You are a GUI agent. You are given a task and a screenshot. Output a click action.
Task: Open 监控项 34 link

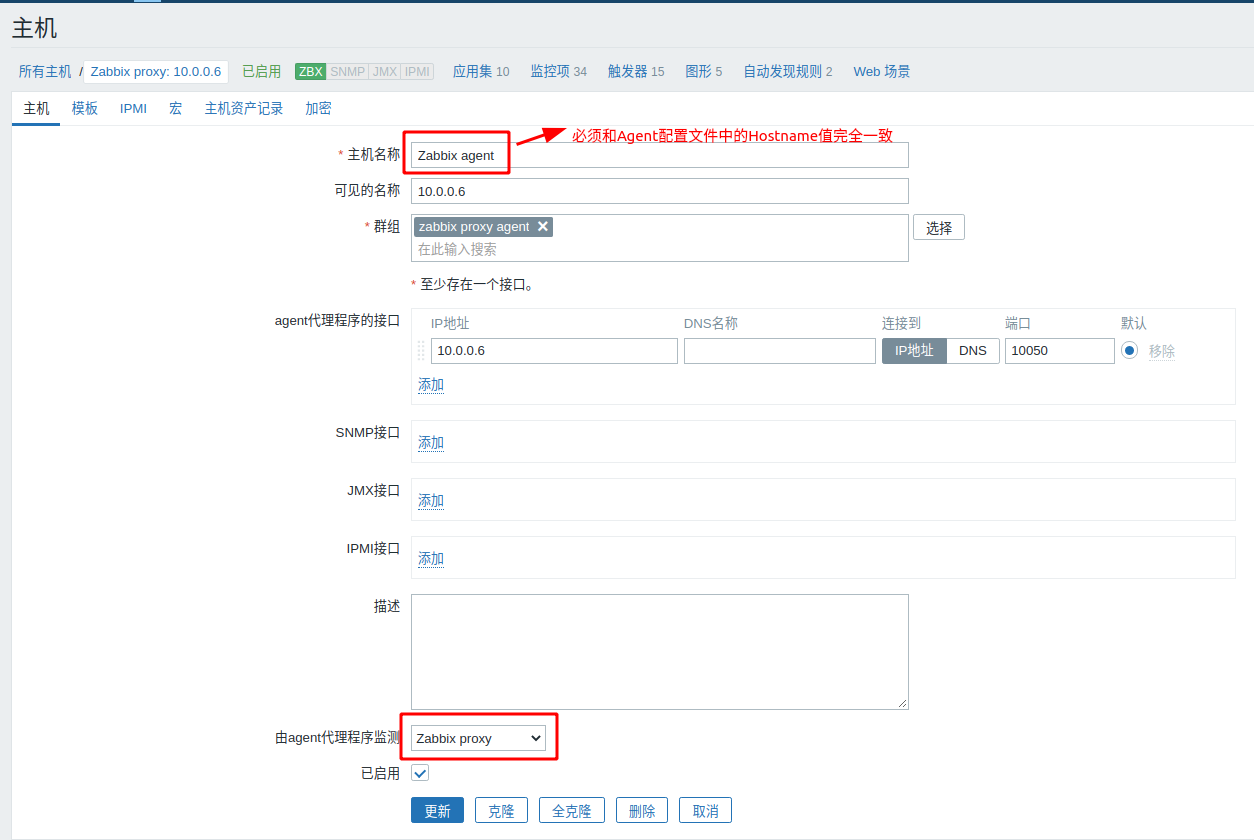pos(559,72)
